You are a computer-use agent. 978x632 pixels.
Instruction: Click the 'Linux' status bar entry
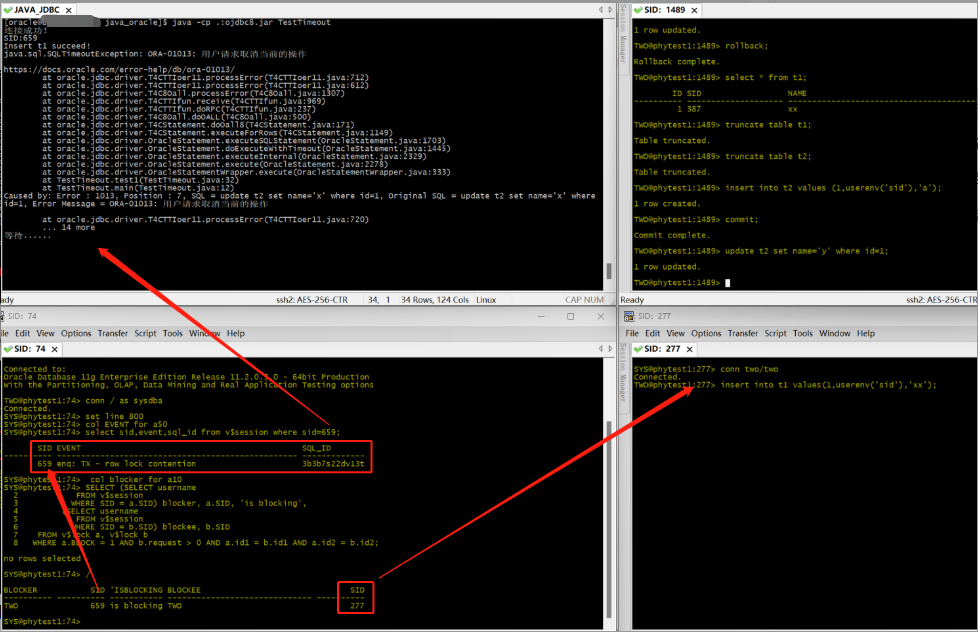click(x=486, y=299)
